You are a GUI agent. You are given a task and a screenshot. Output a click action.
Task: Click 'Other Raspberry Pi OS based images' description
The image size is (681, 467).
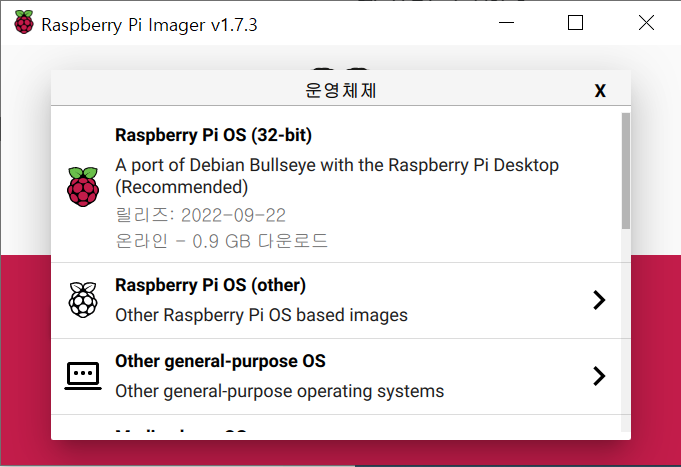point(261,315)
